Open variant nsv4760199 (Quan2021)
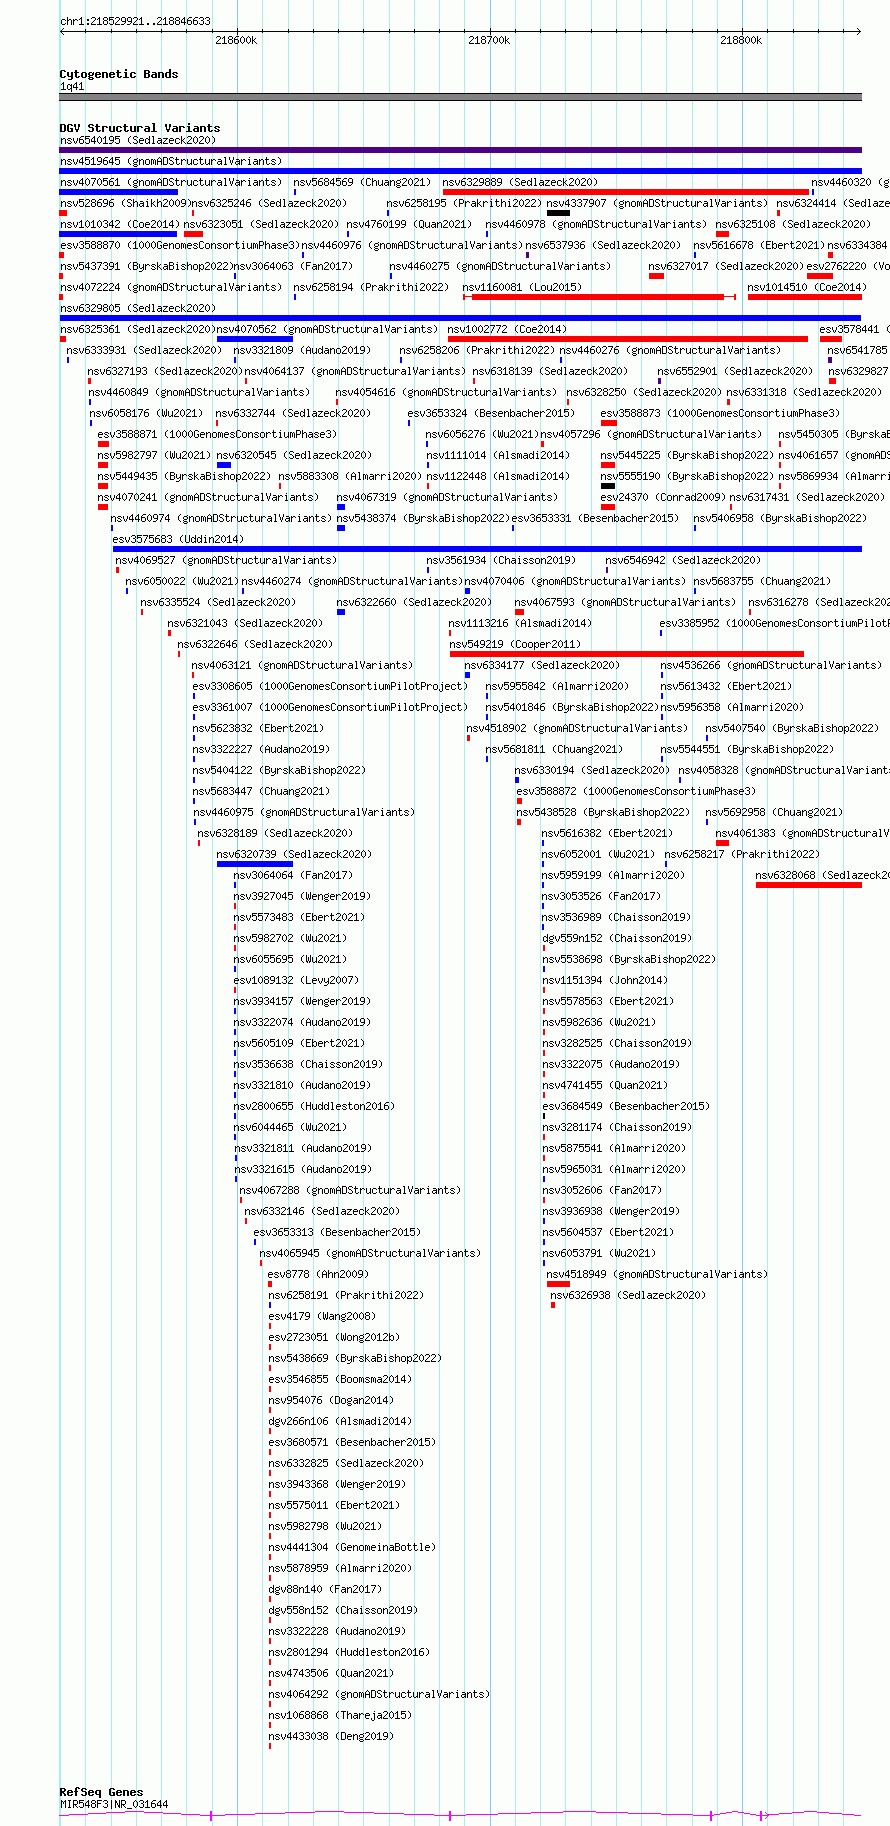The width and height of the screenshot is (890, 1826). pos(409,224)
